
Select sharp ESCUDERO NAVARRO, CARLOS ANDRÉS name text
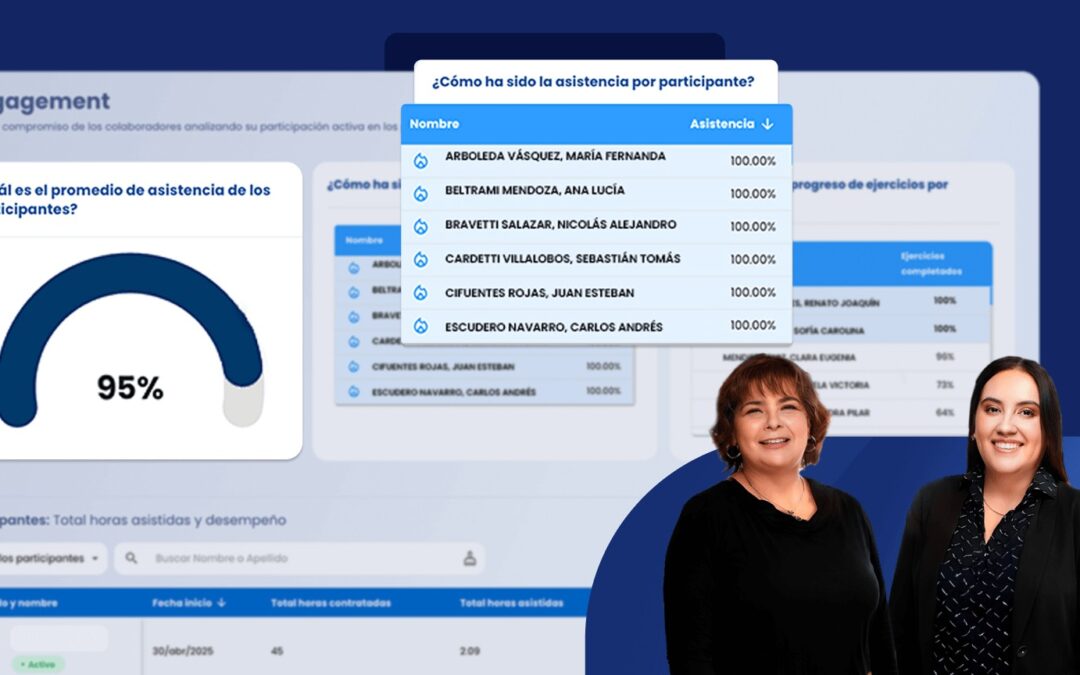click(554, 327)
